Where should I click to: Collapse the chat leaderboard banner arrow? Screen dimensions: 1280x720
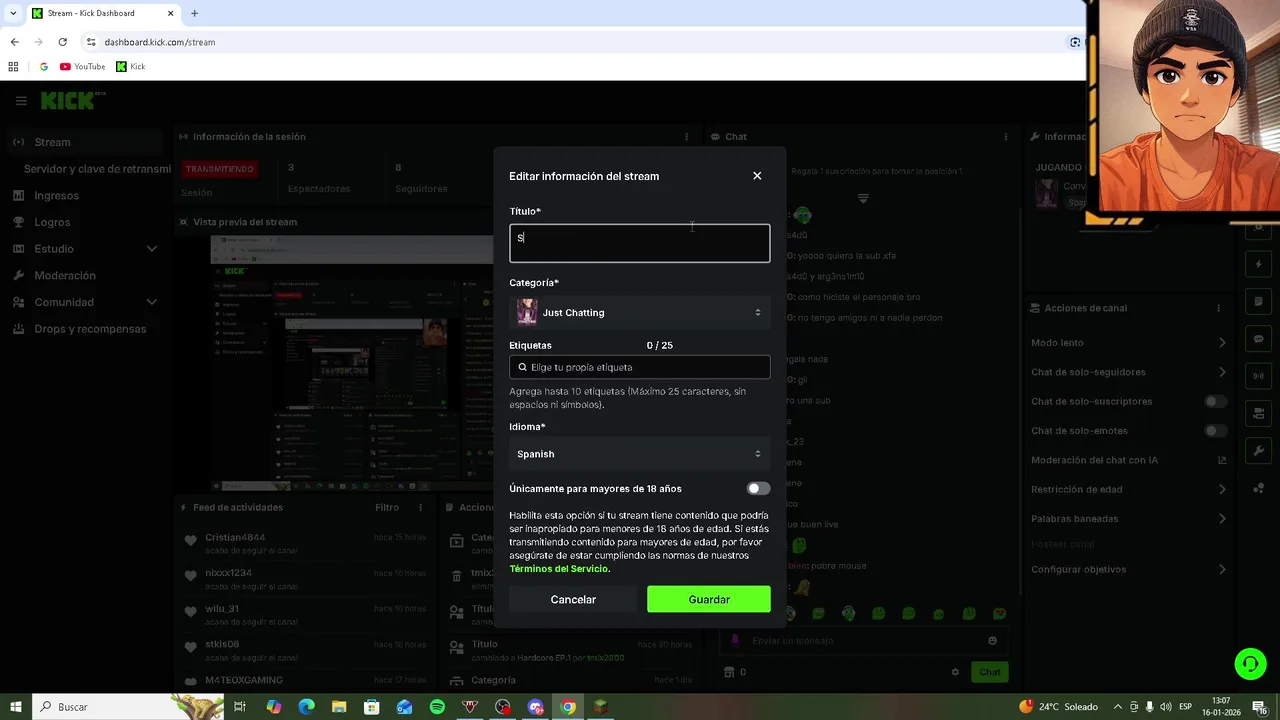pos(863,198)
